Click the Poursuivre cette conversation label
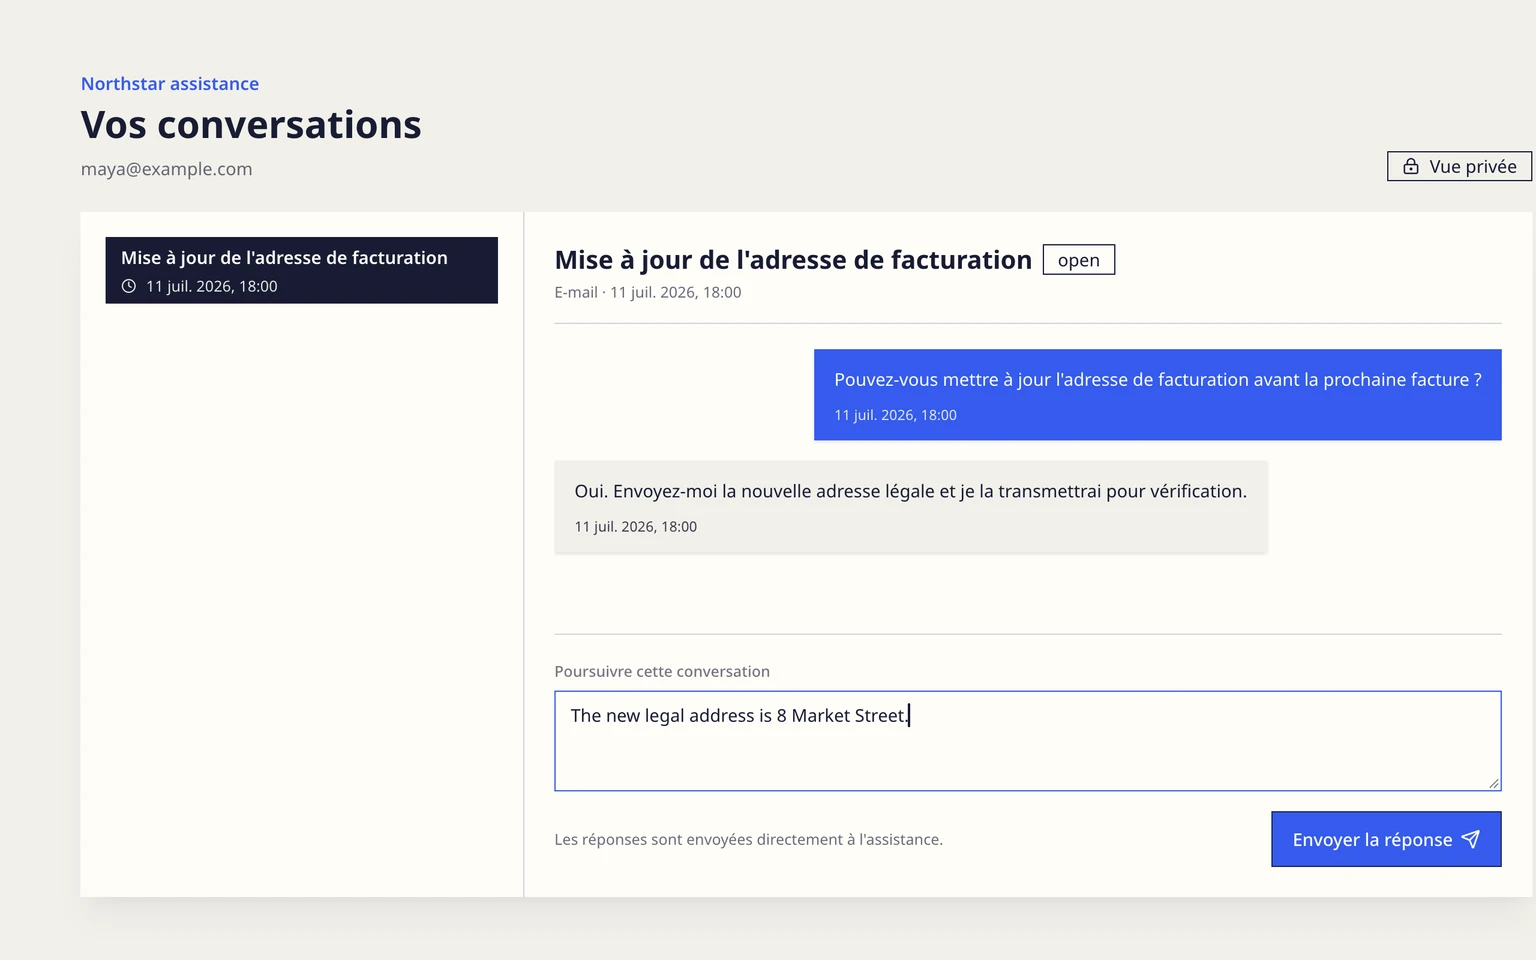This screenshot has height=960, width=1536. click(662, 672)
